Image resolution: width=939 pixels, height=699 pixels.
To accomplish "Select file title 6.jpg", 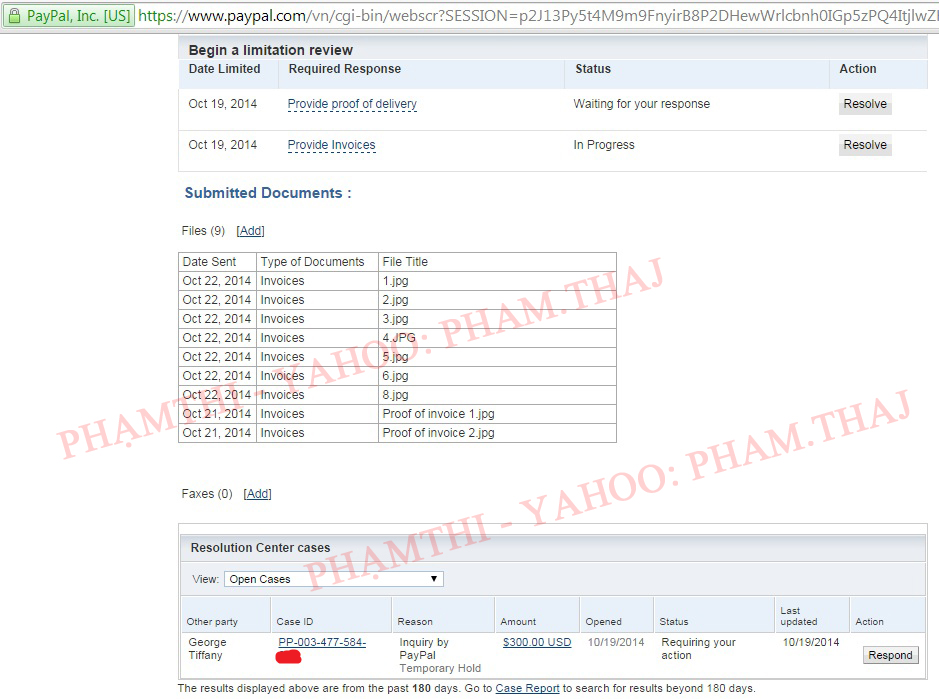I will pyautogui.click(x=395, y=376).
